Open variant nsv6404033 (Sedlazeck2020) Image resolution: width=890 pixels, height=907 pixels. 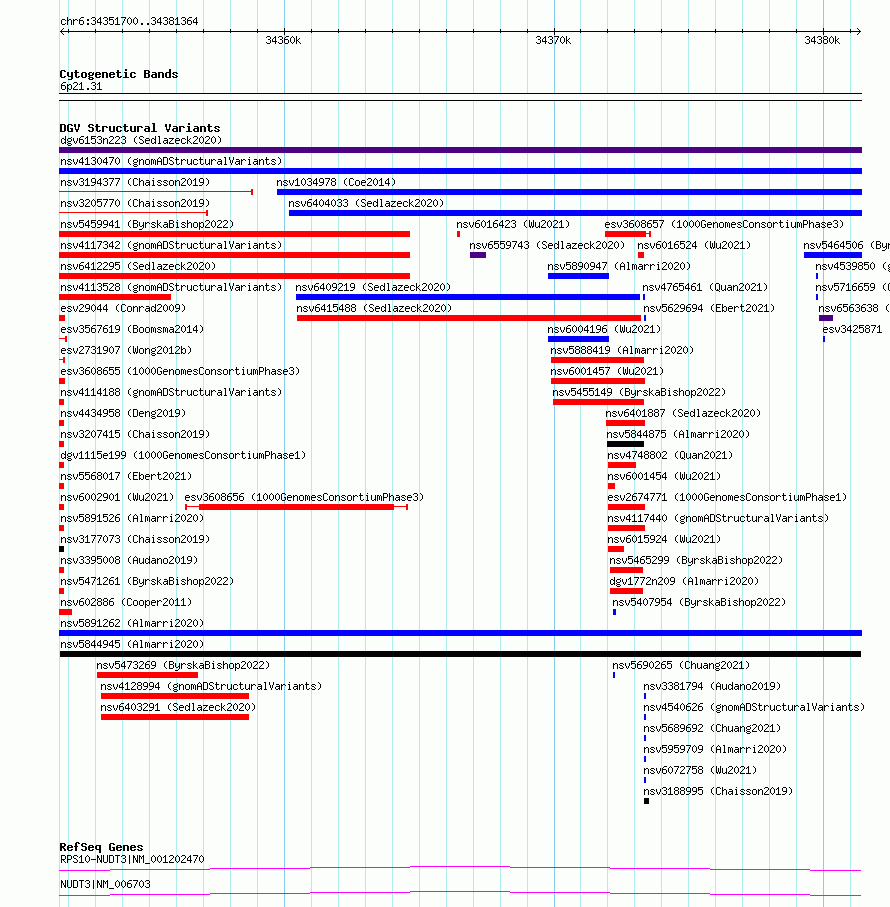pos(366,203)
